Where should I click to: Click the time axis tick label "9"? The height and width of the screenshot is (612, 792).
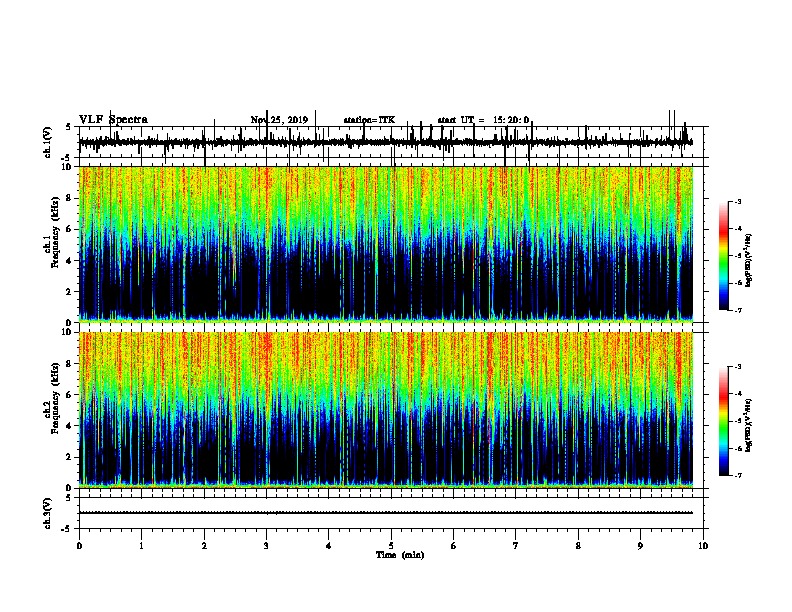click(640, 546)
